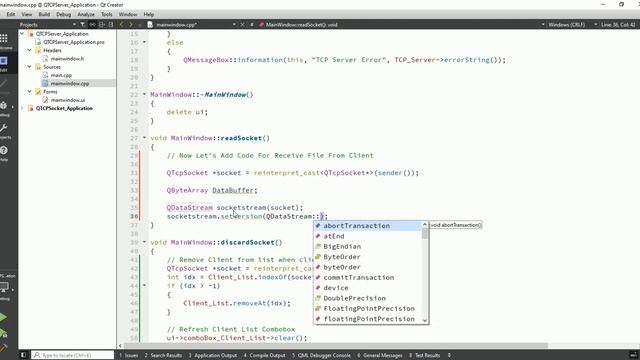Close Projects pane with its header icon

pos(111,24)
